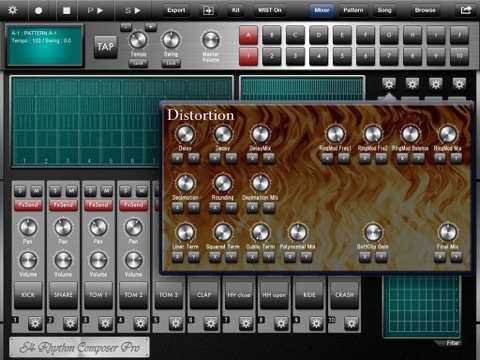Adjust the Swing knob
Image resolution: width=480 pixels, height=360 pixels.
pyautogui.click(x=171, y=40)
